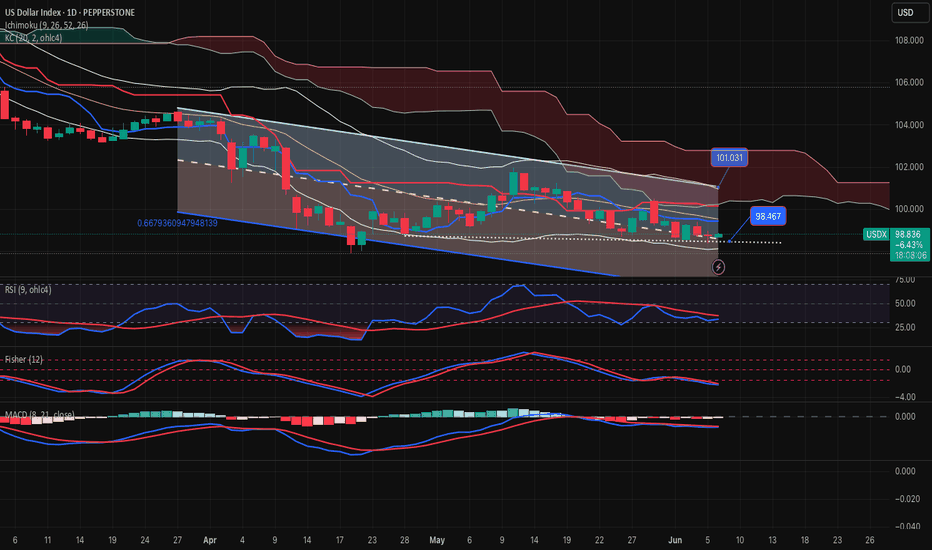Viewport: 932px width, 550px height.
Task: Click the -0.040 scale value
Action: 908,526
